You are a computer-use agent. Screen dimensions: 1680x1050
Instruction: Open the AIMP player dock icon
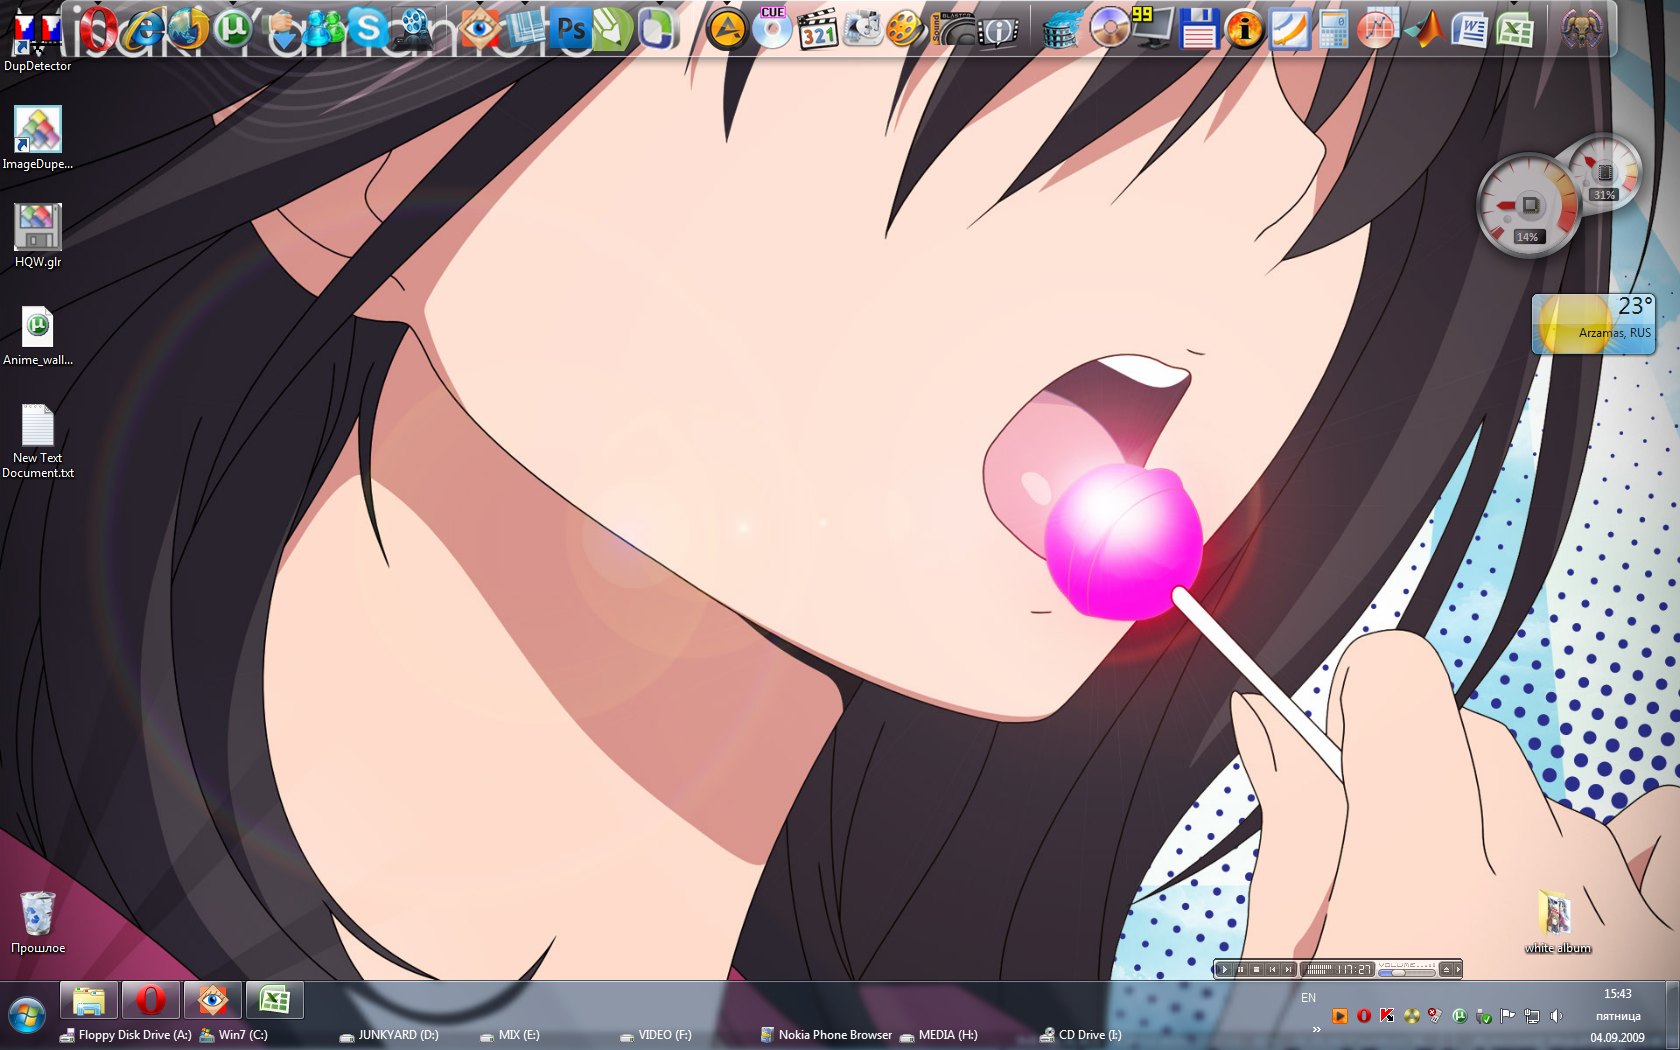click(727, 28)
